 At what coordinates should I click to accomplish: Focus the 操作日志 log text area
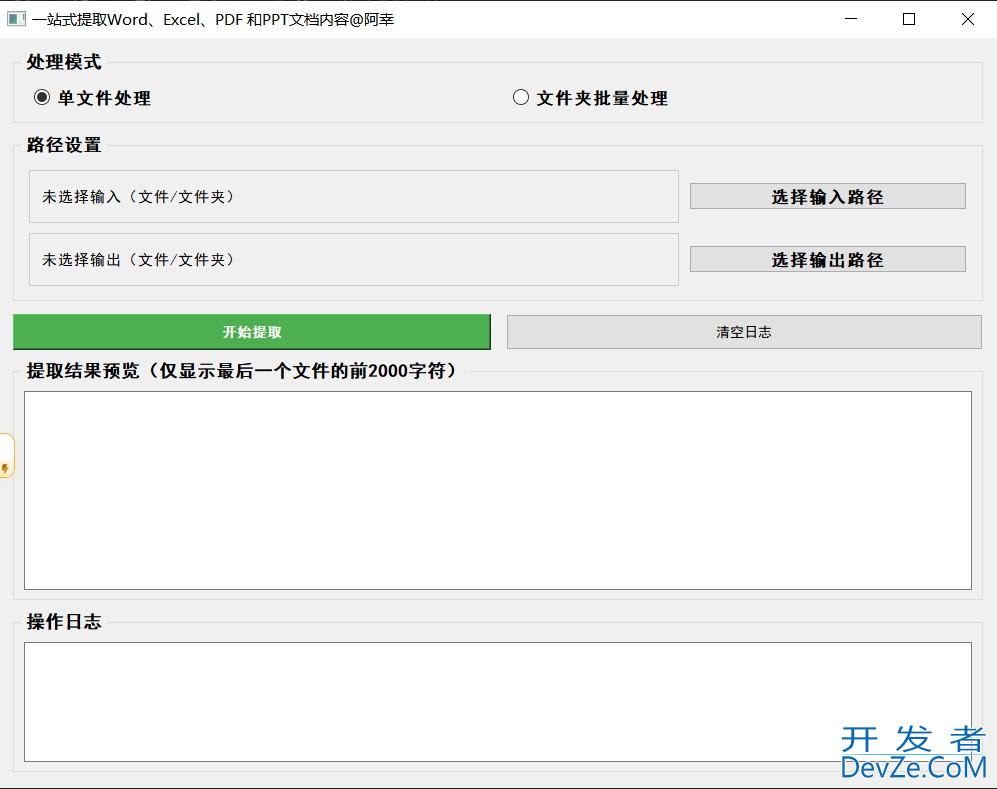click(x=497, y=701)
